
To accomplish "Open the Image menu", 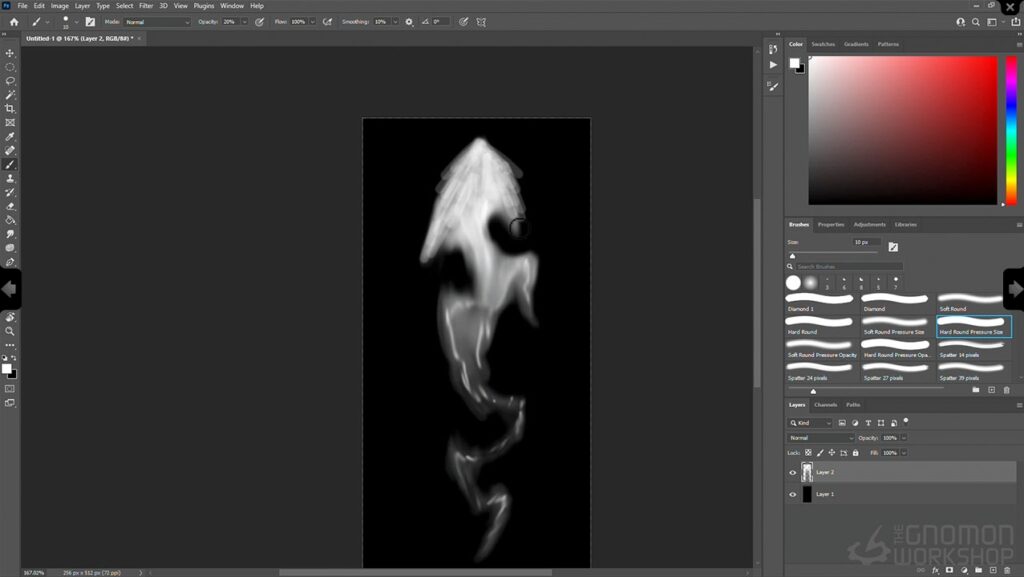I will point(59,6).
